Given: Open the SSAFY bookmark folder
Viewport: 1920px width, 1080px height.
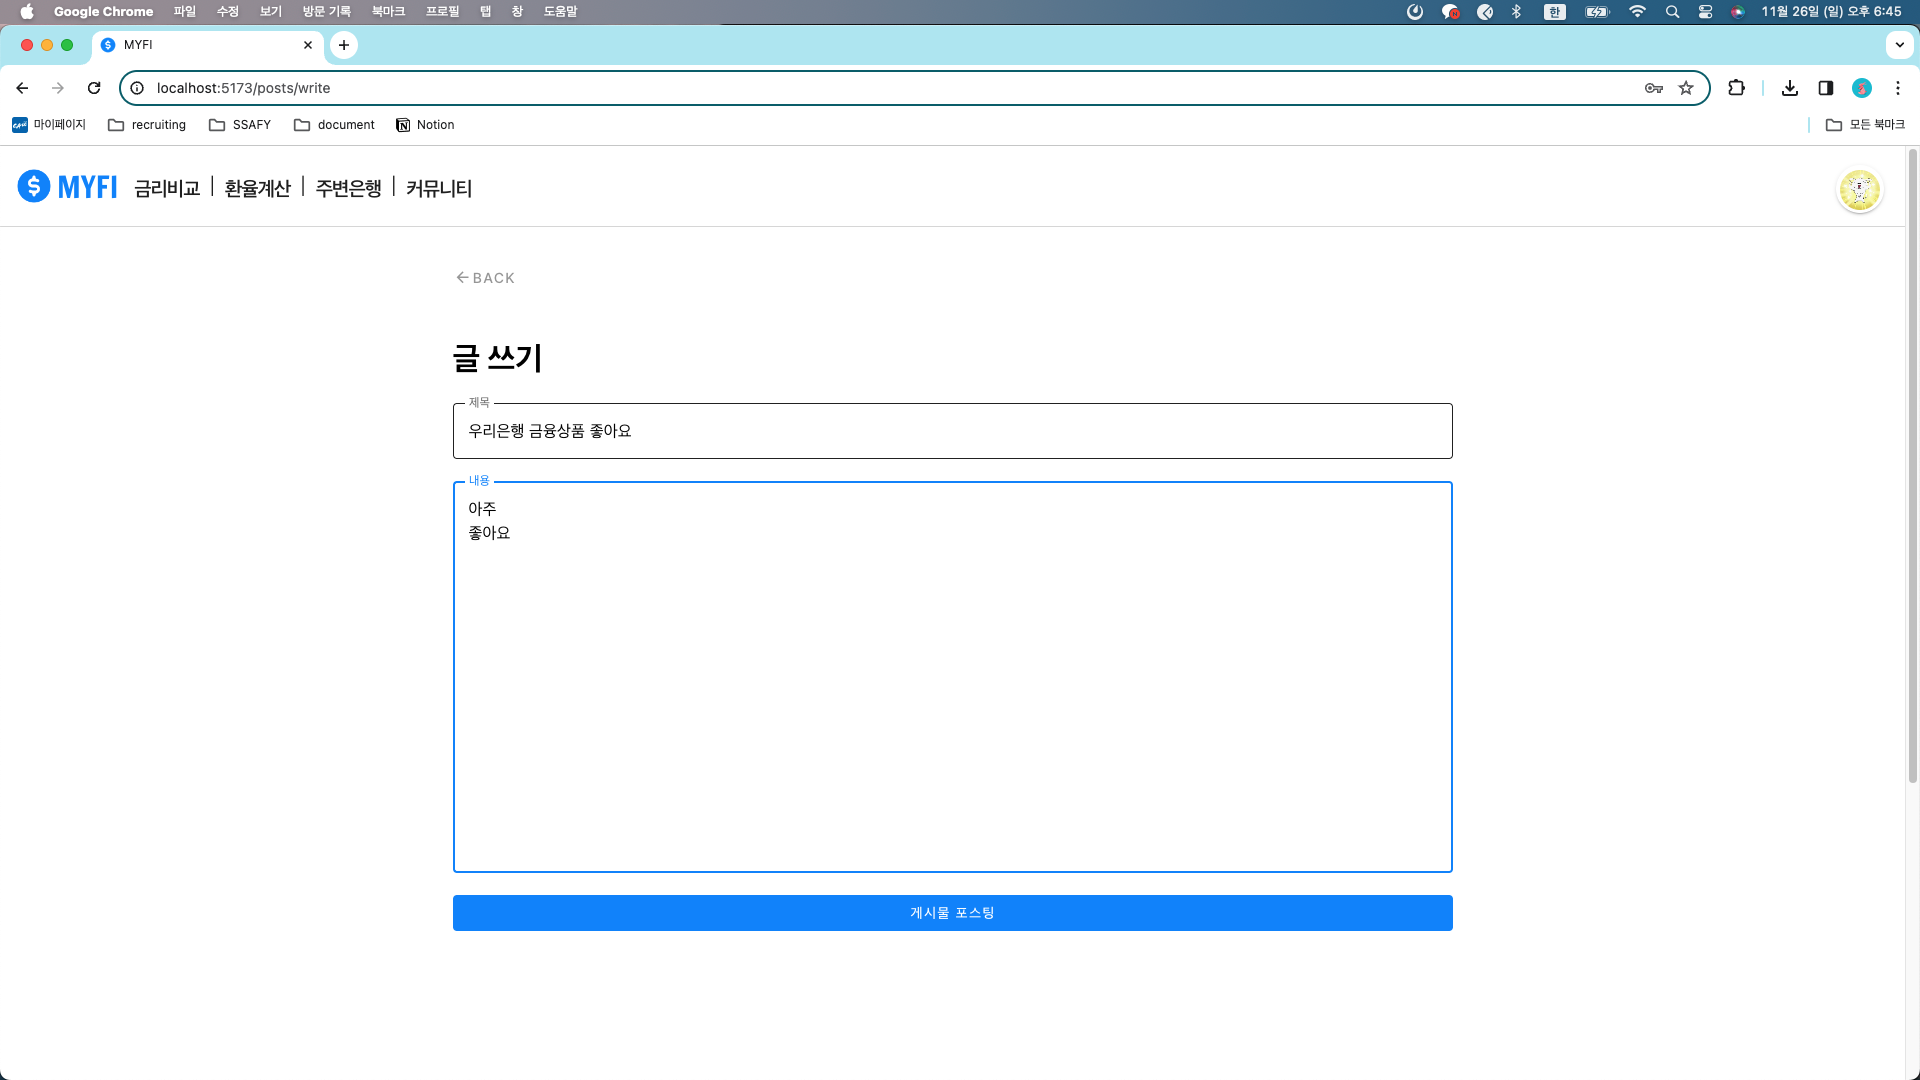Looking at the screenshot, I should tap(240, 125).
